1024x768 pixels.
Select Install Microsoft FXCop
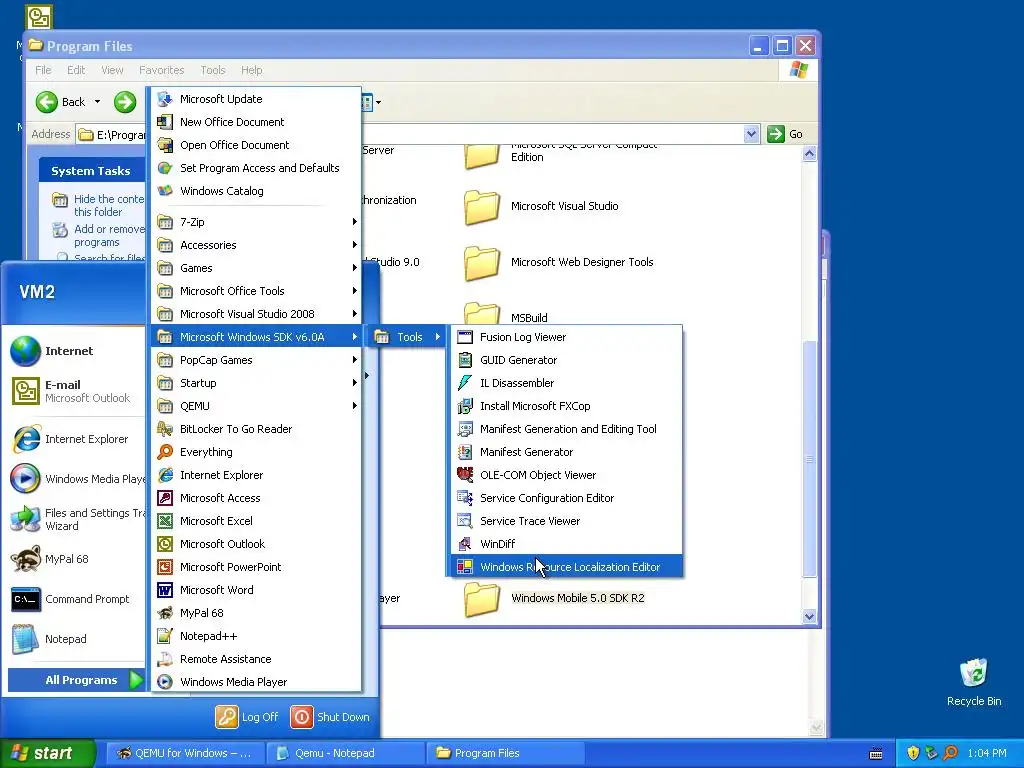tap(566, 406)
